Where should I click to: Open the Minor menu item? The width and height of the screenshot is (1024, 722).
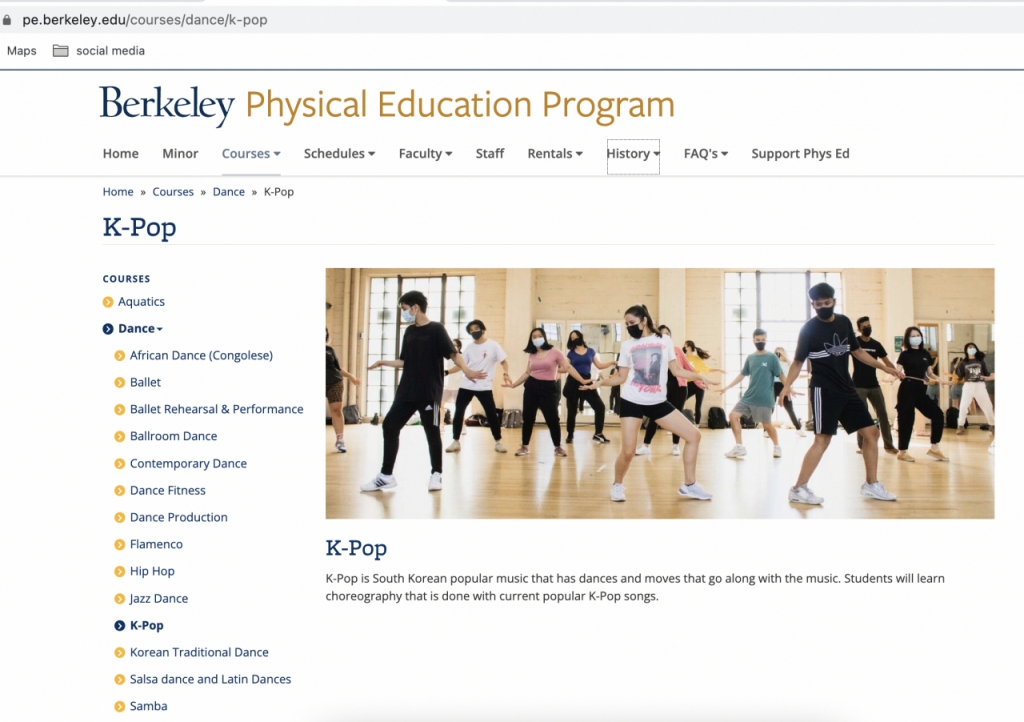pyautogui.click(x=180, y=154)
